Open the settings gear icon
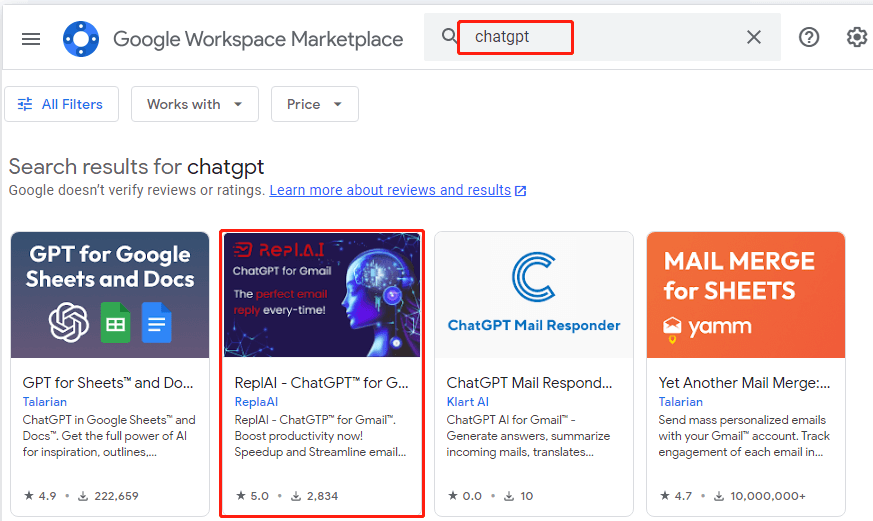This screenshot has width=873, height=521. [856, 37]
